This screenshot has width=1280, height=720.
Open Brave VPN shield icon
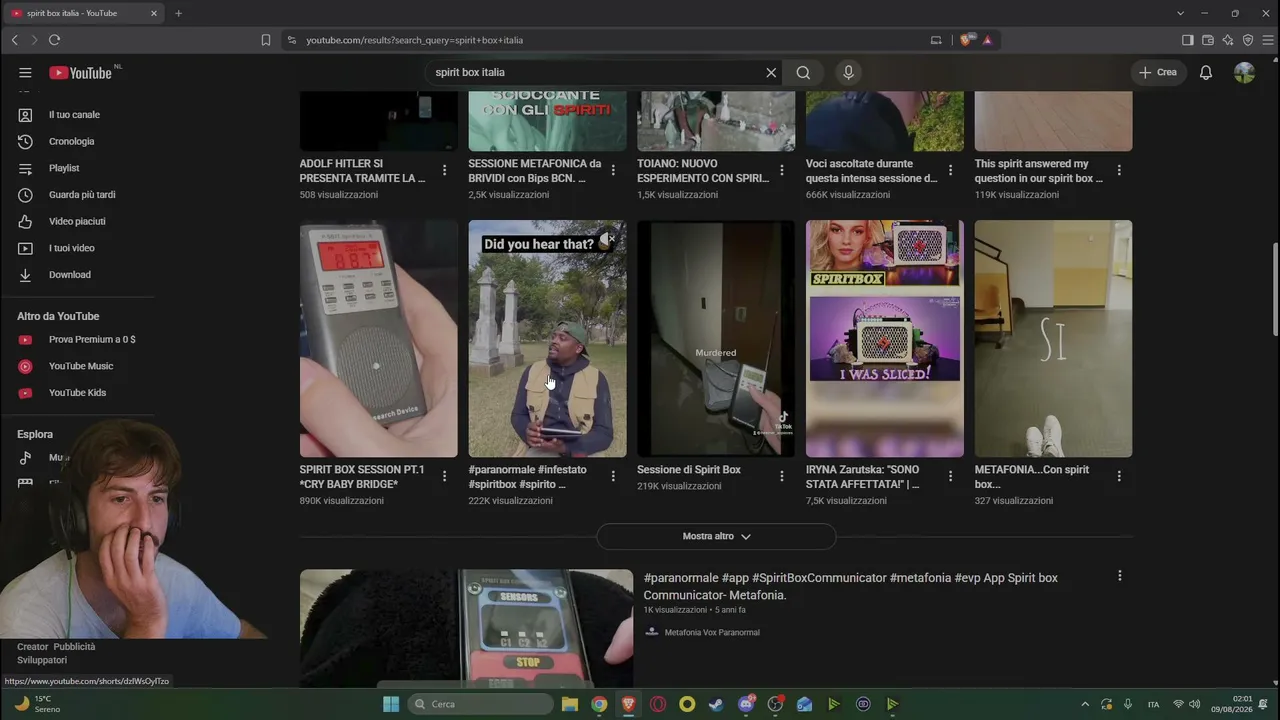tap(1248, 40)
